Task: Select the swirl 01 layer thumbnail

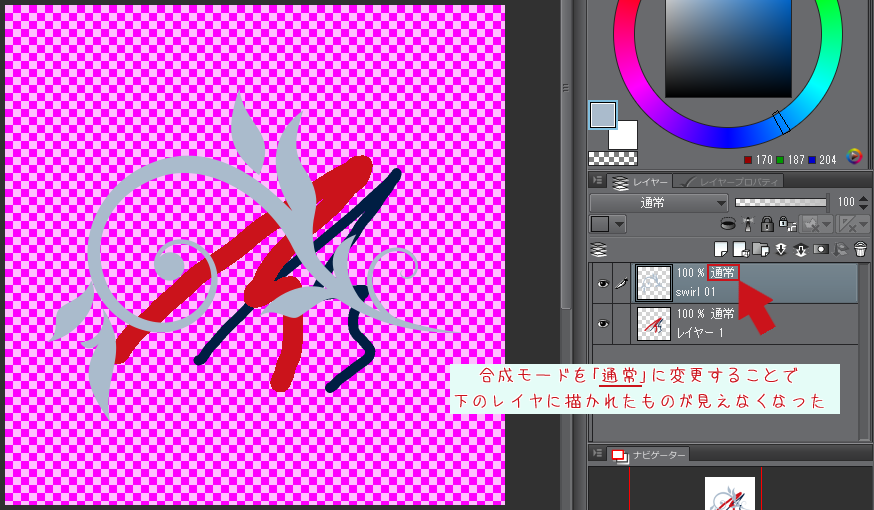Action: tap(653, 283)
